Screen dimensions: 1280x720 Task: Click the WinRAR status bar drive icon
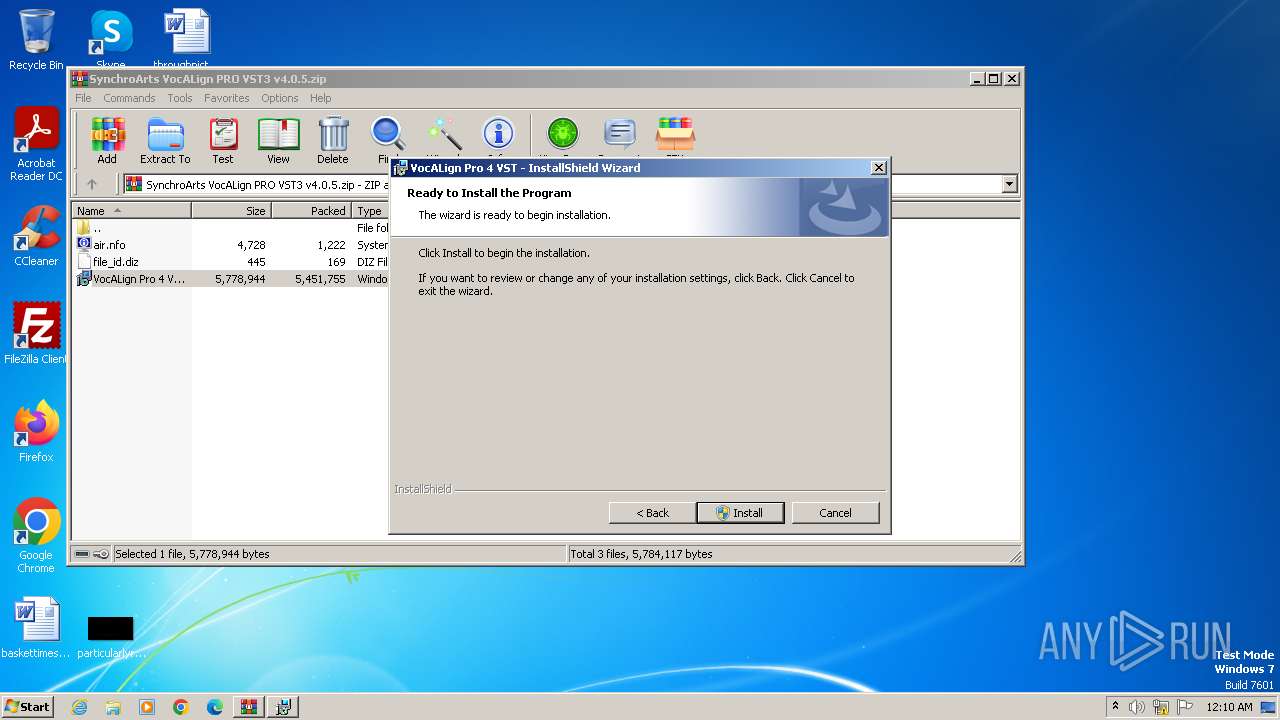pyautogui.click(x=82, y=554)
